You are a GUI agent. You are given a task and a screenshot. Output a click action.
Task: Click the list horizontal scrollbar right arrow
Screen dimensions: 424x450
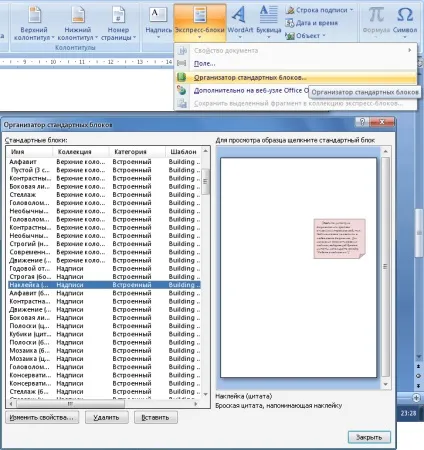pyautogui.click(x=196, y=404)
